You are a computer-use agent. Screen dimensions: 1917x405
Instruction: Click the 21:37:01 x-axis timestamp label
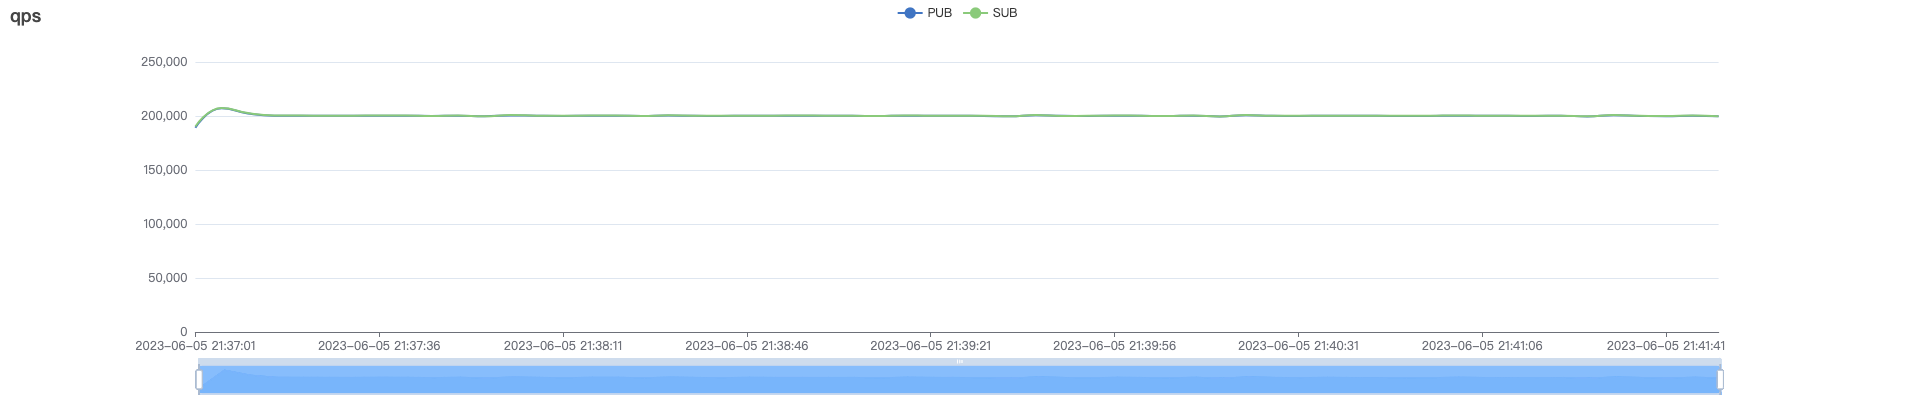coord(195,346)
